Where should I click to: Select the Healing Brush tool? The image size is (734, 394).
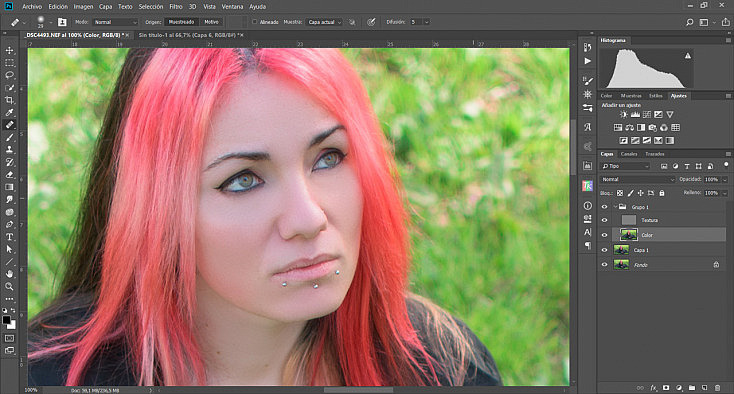tap(9, 125)
